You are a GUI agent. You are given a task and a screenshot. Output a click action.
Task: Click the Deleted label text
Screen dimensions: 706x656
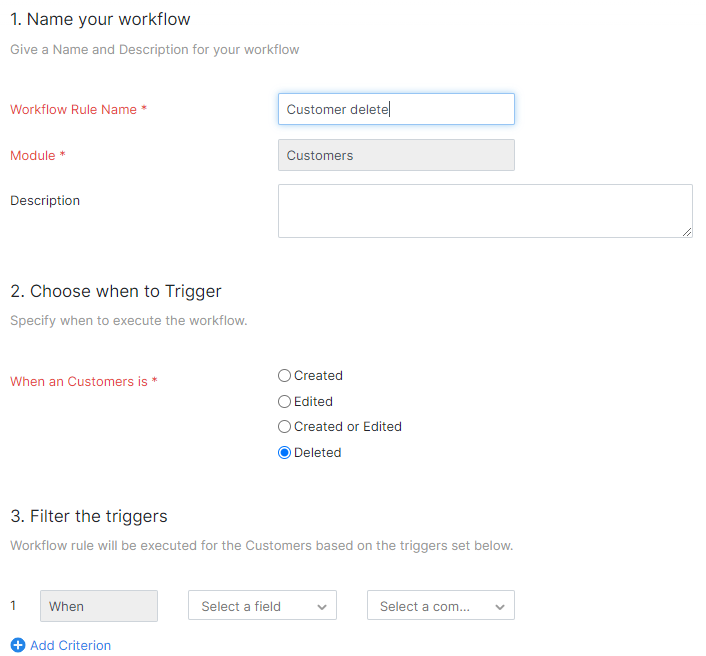tap(317, 453)
